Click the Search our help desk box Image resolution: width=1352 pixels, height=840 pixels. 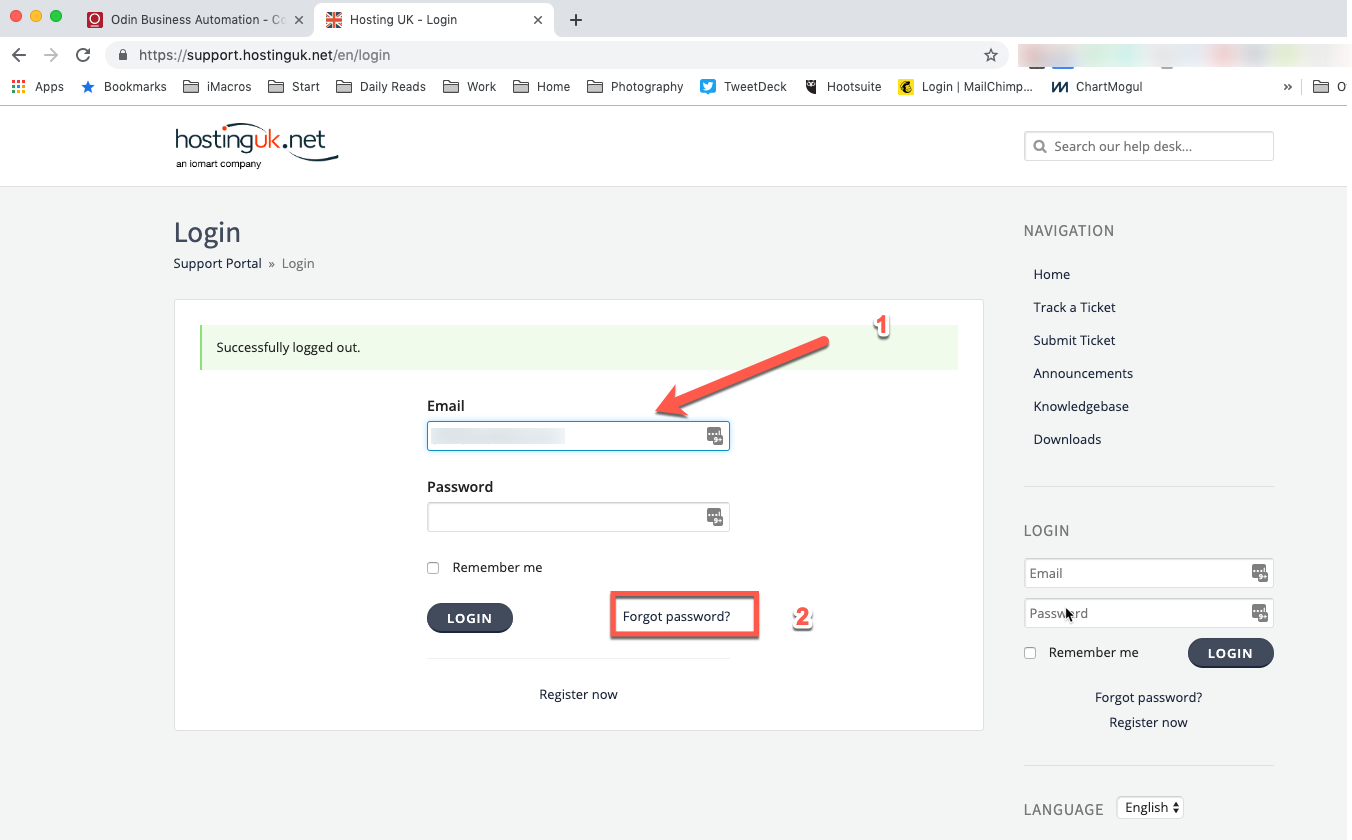(1149, 146)
